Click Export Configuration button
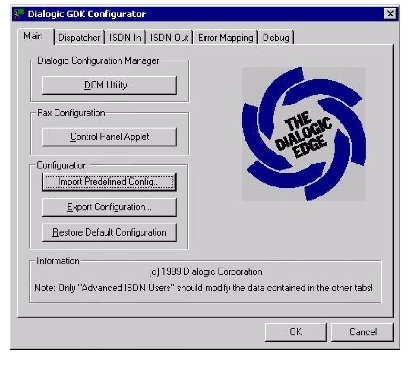Viewport: 411px width, 388px height. 109,207
